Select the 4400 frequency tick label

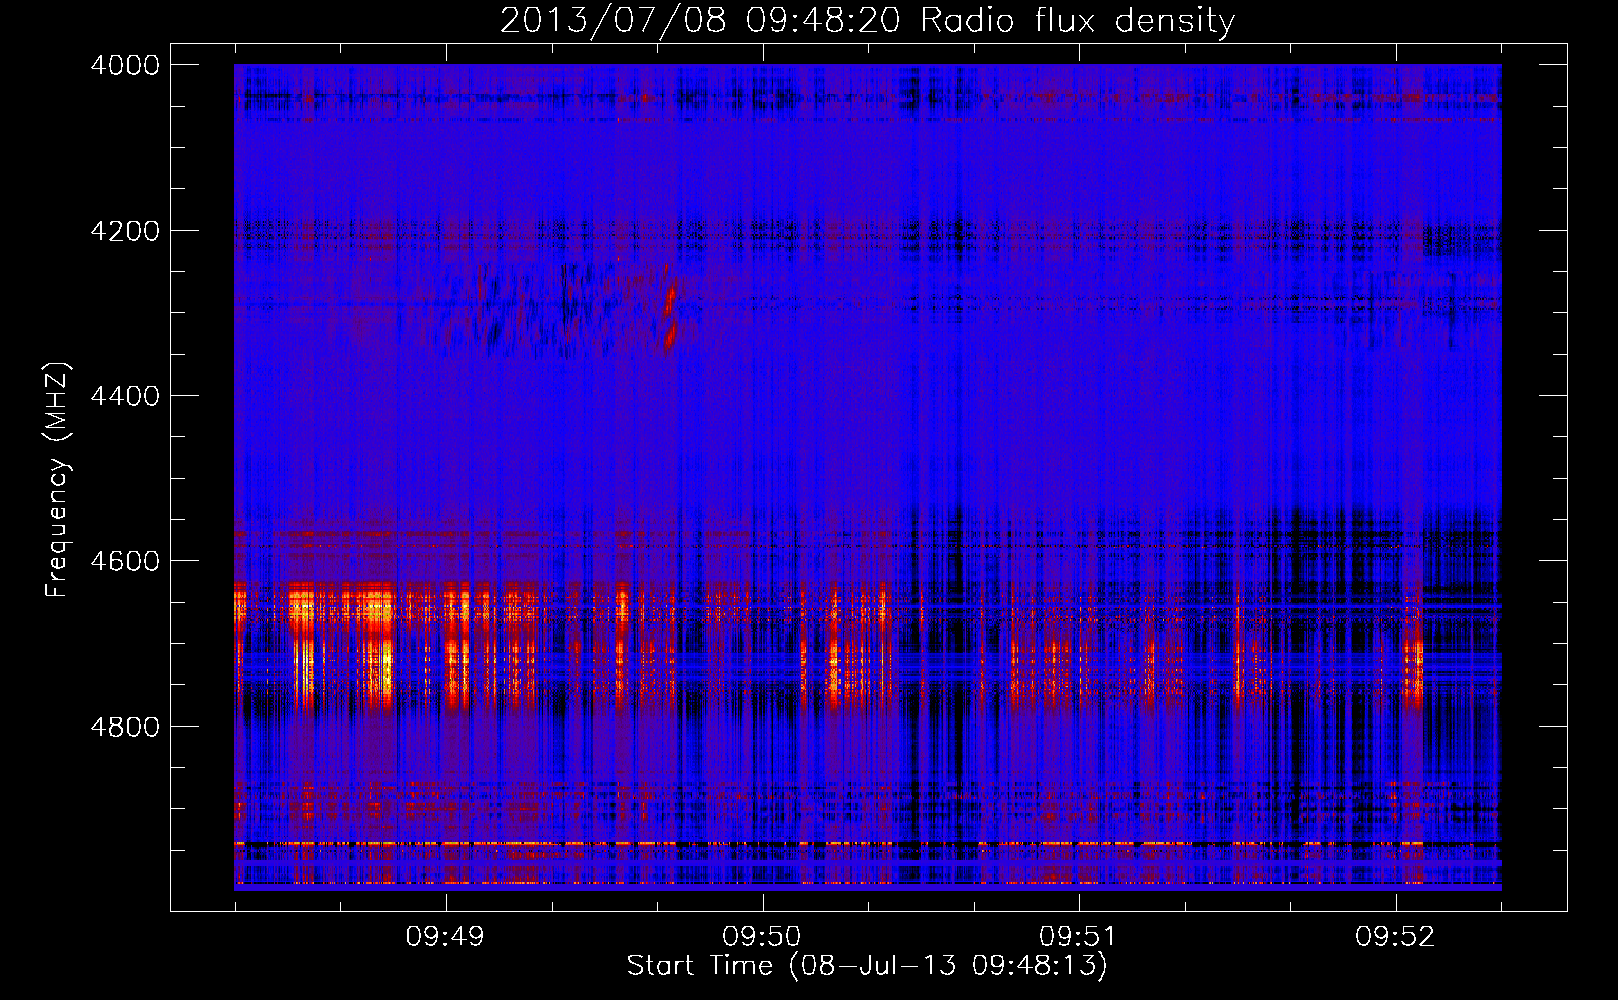click(125, 396)
